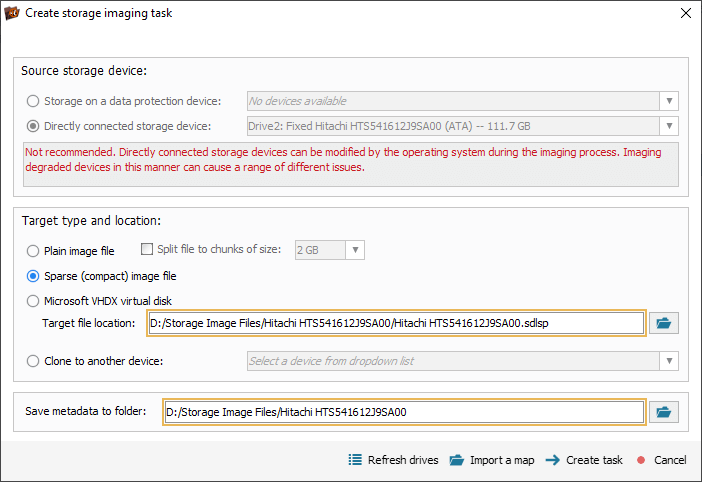Click folder icon beside Target file location
The image size is (702, 482).
coord(663,323)
